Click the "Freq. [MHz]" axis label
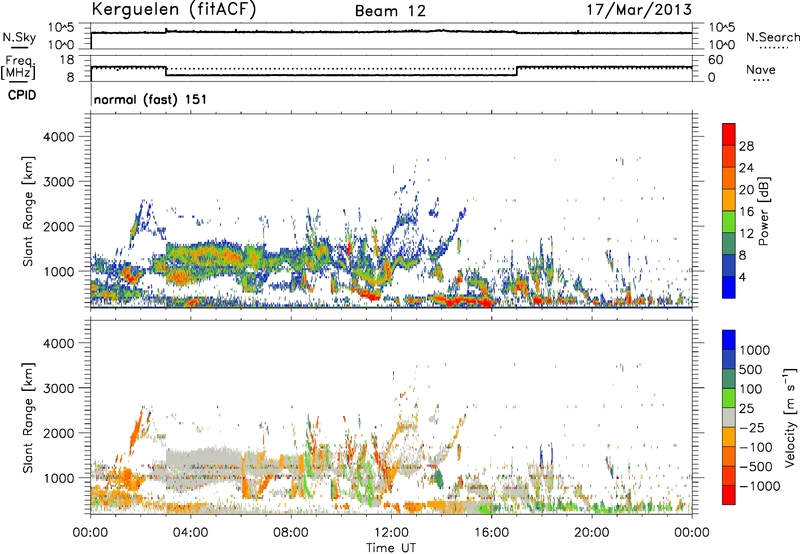This screenshot has height=554, width=800. [19, 67]
